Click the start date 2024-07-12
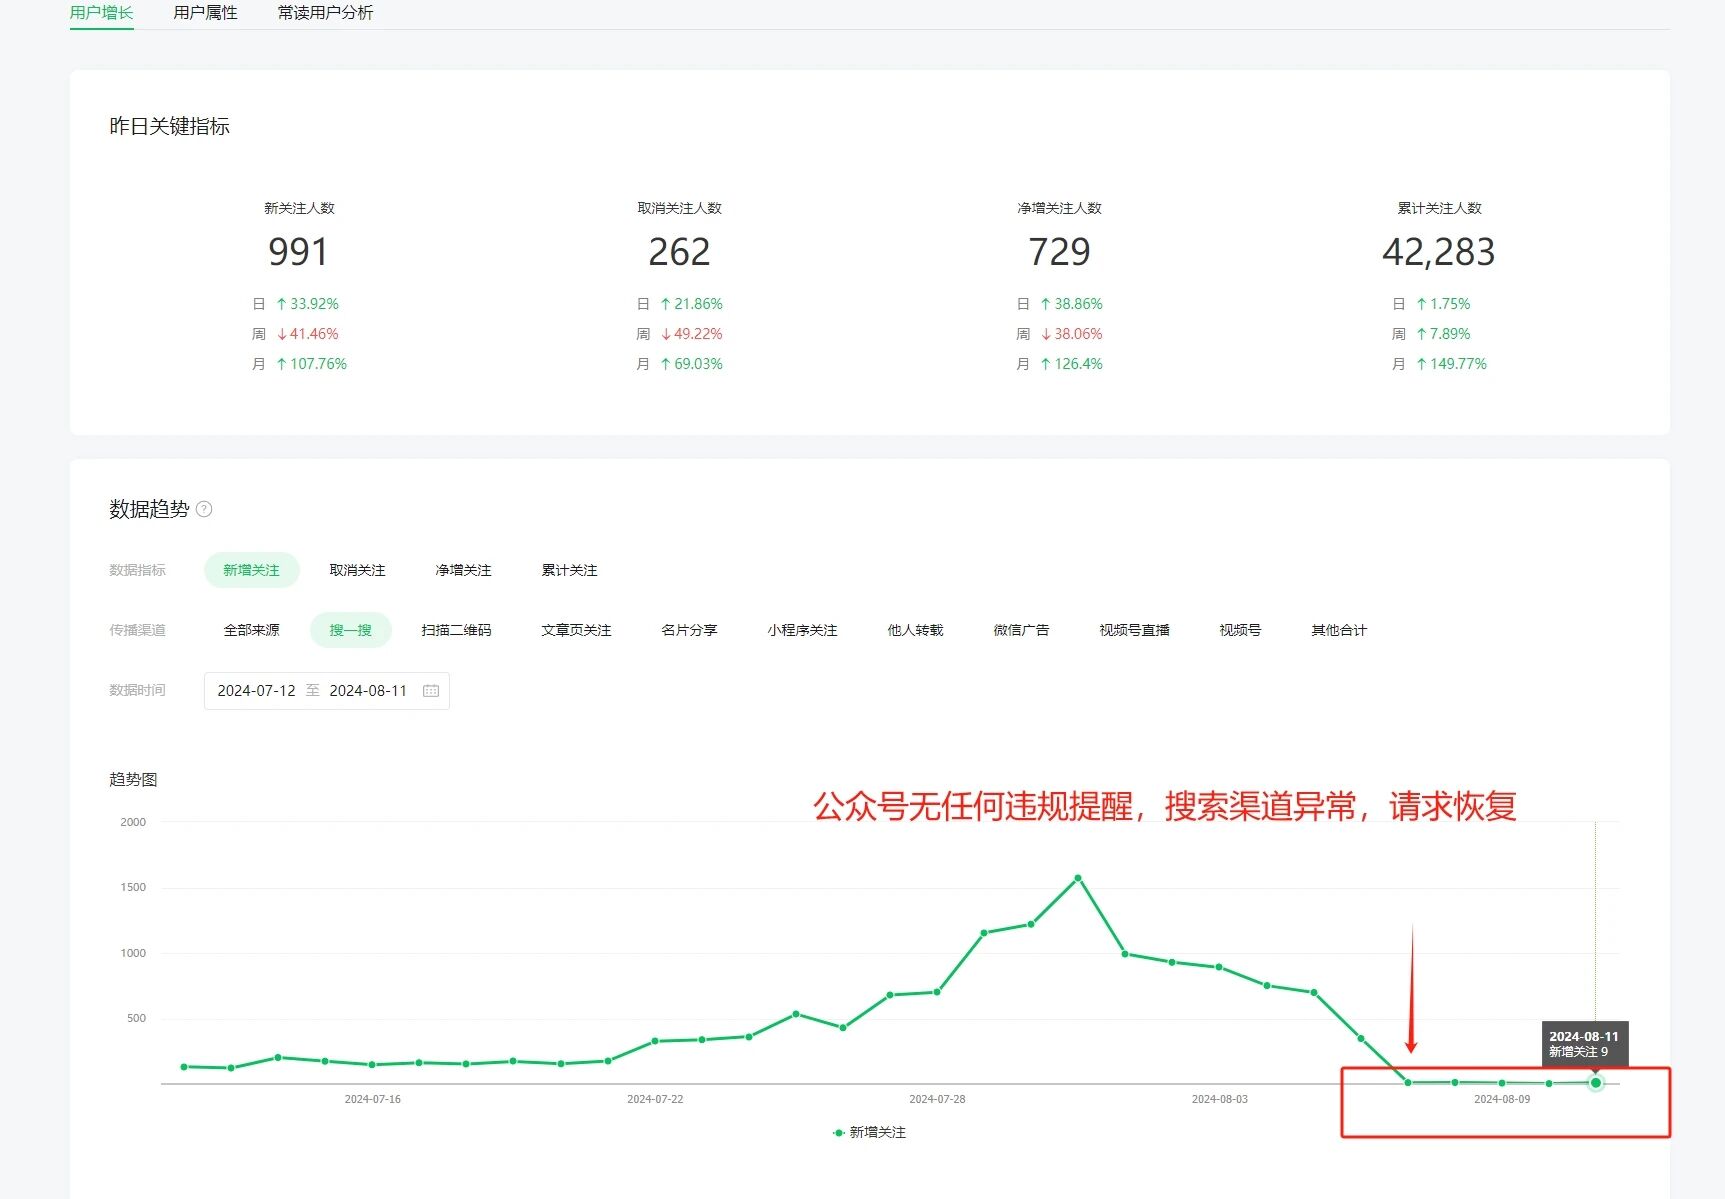 (x=256, y=691)
